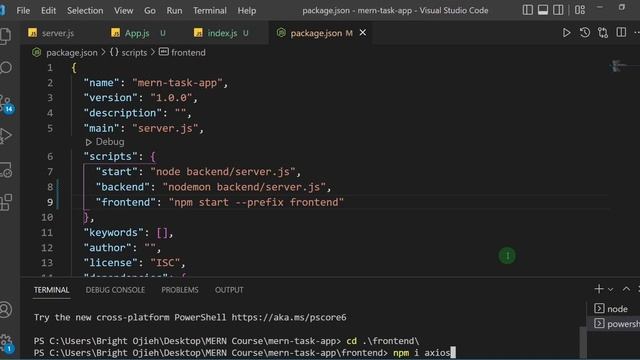Click the Run play icon in editor toolbar
Screen dimensions: 640x360
pos(566,33)
